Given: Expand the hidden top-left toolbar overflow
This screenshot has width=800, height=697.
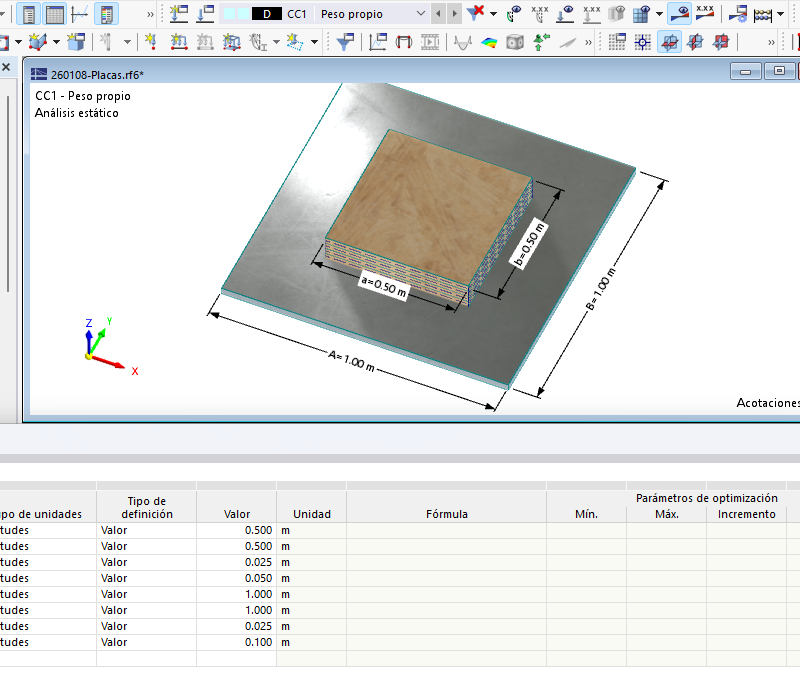Looking at the screenshot, I should tap(150, 14).
